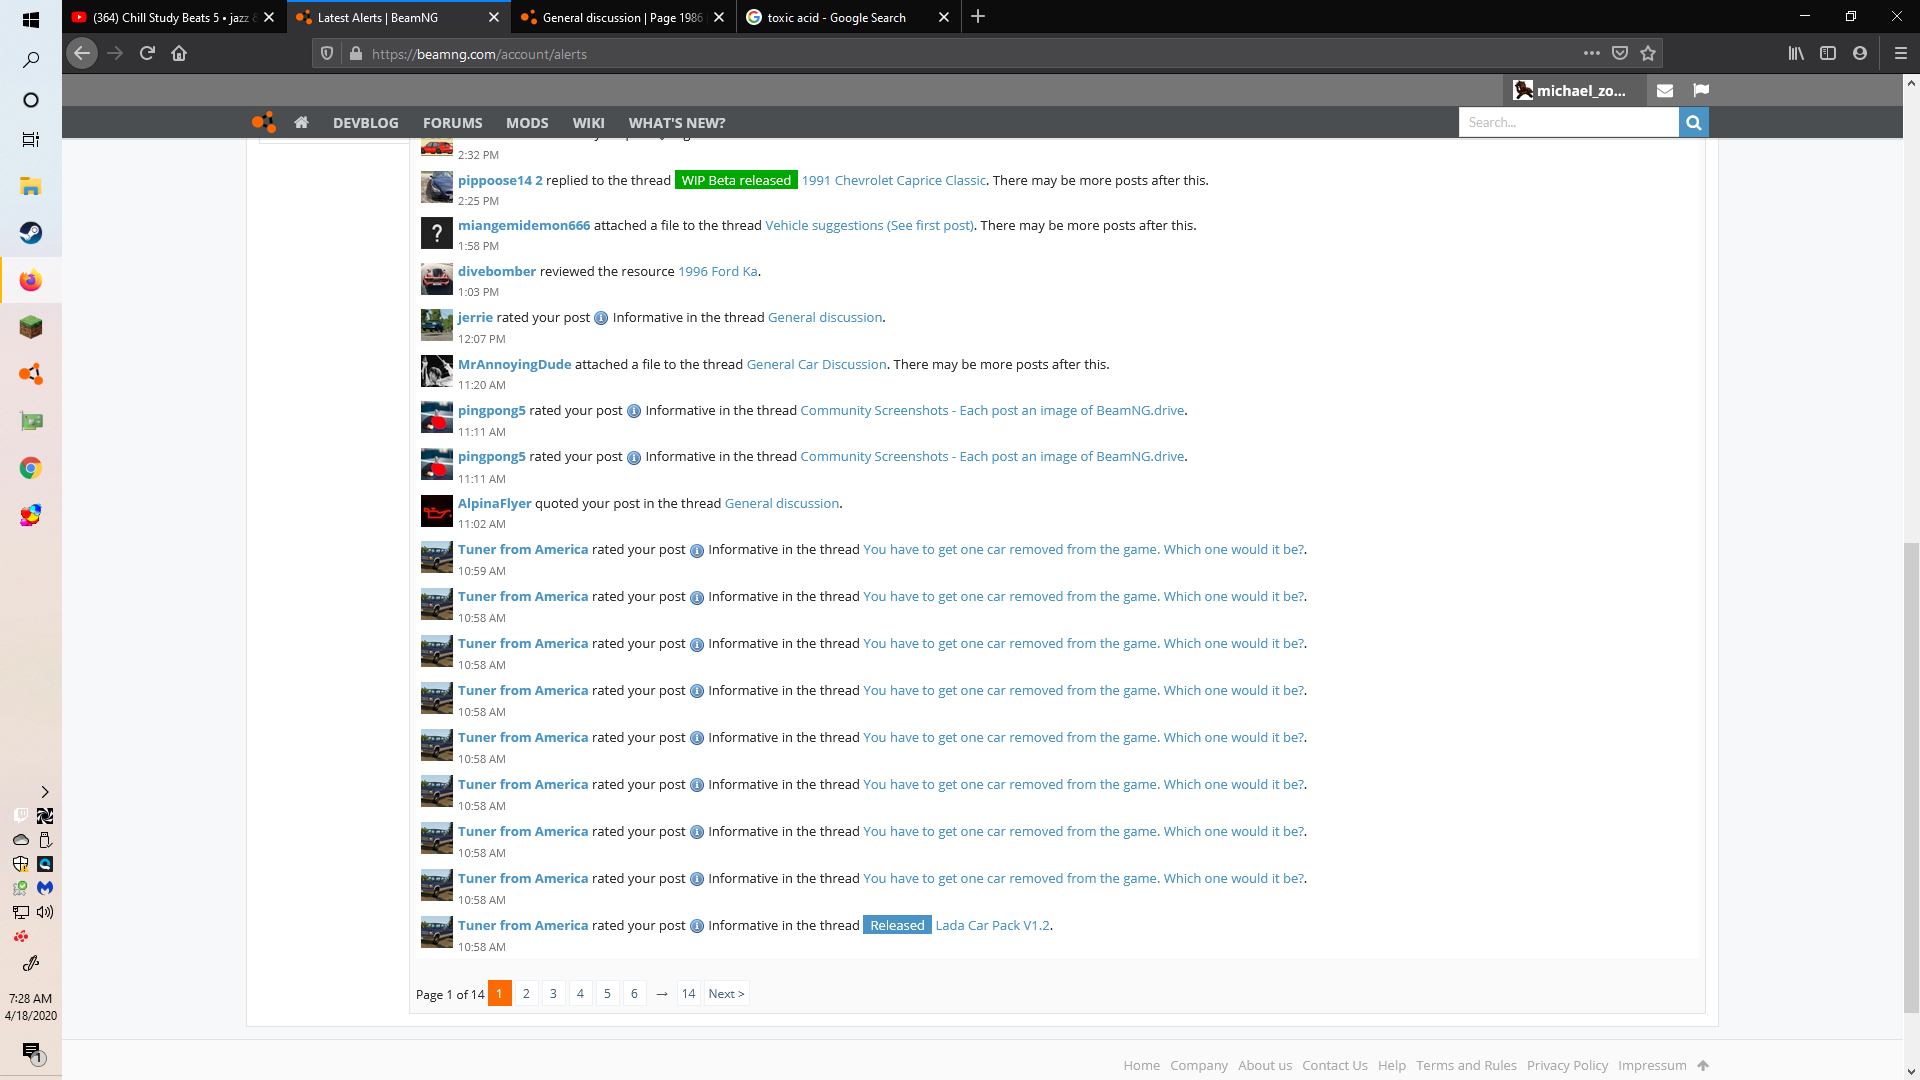1920x1080 pixels.
Task: Open the WIKI menu item
Action: pos(588,122)
